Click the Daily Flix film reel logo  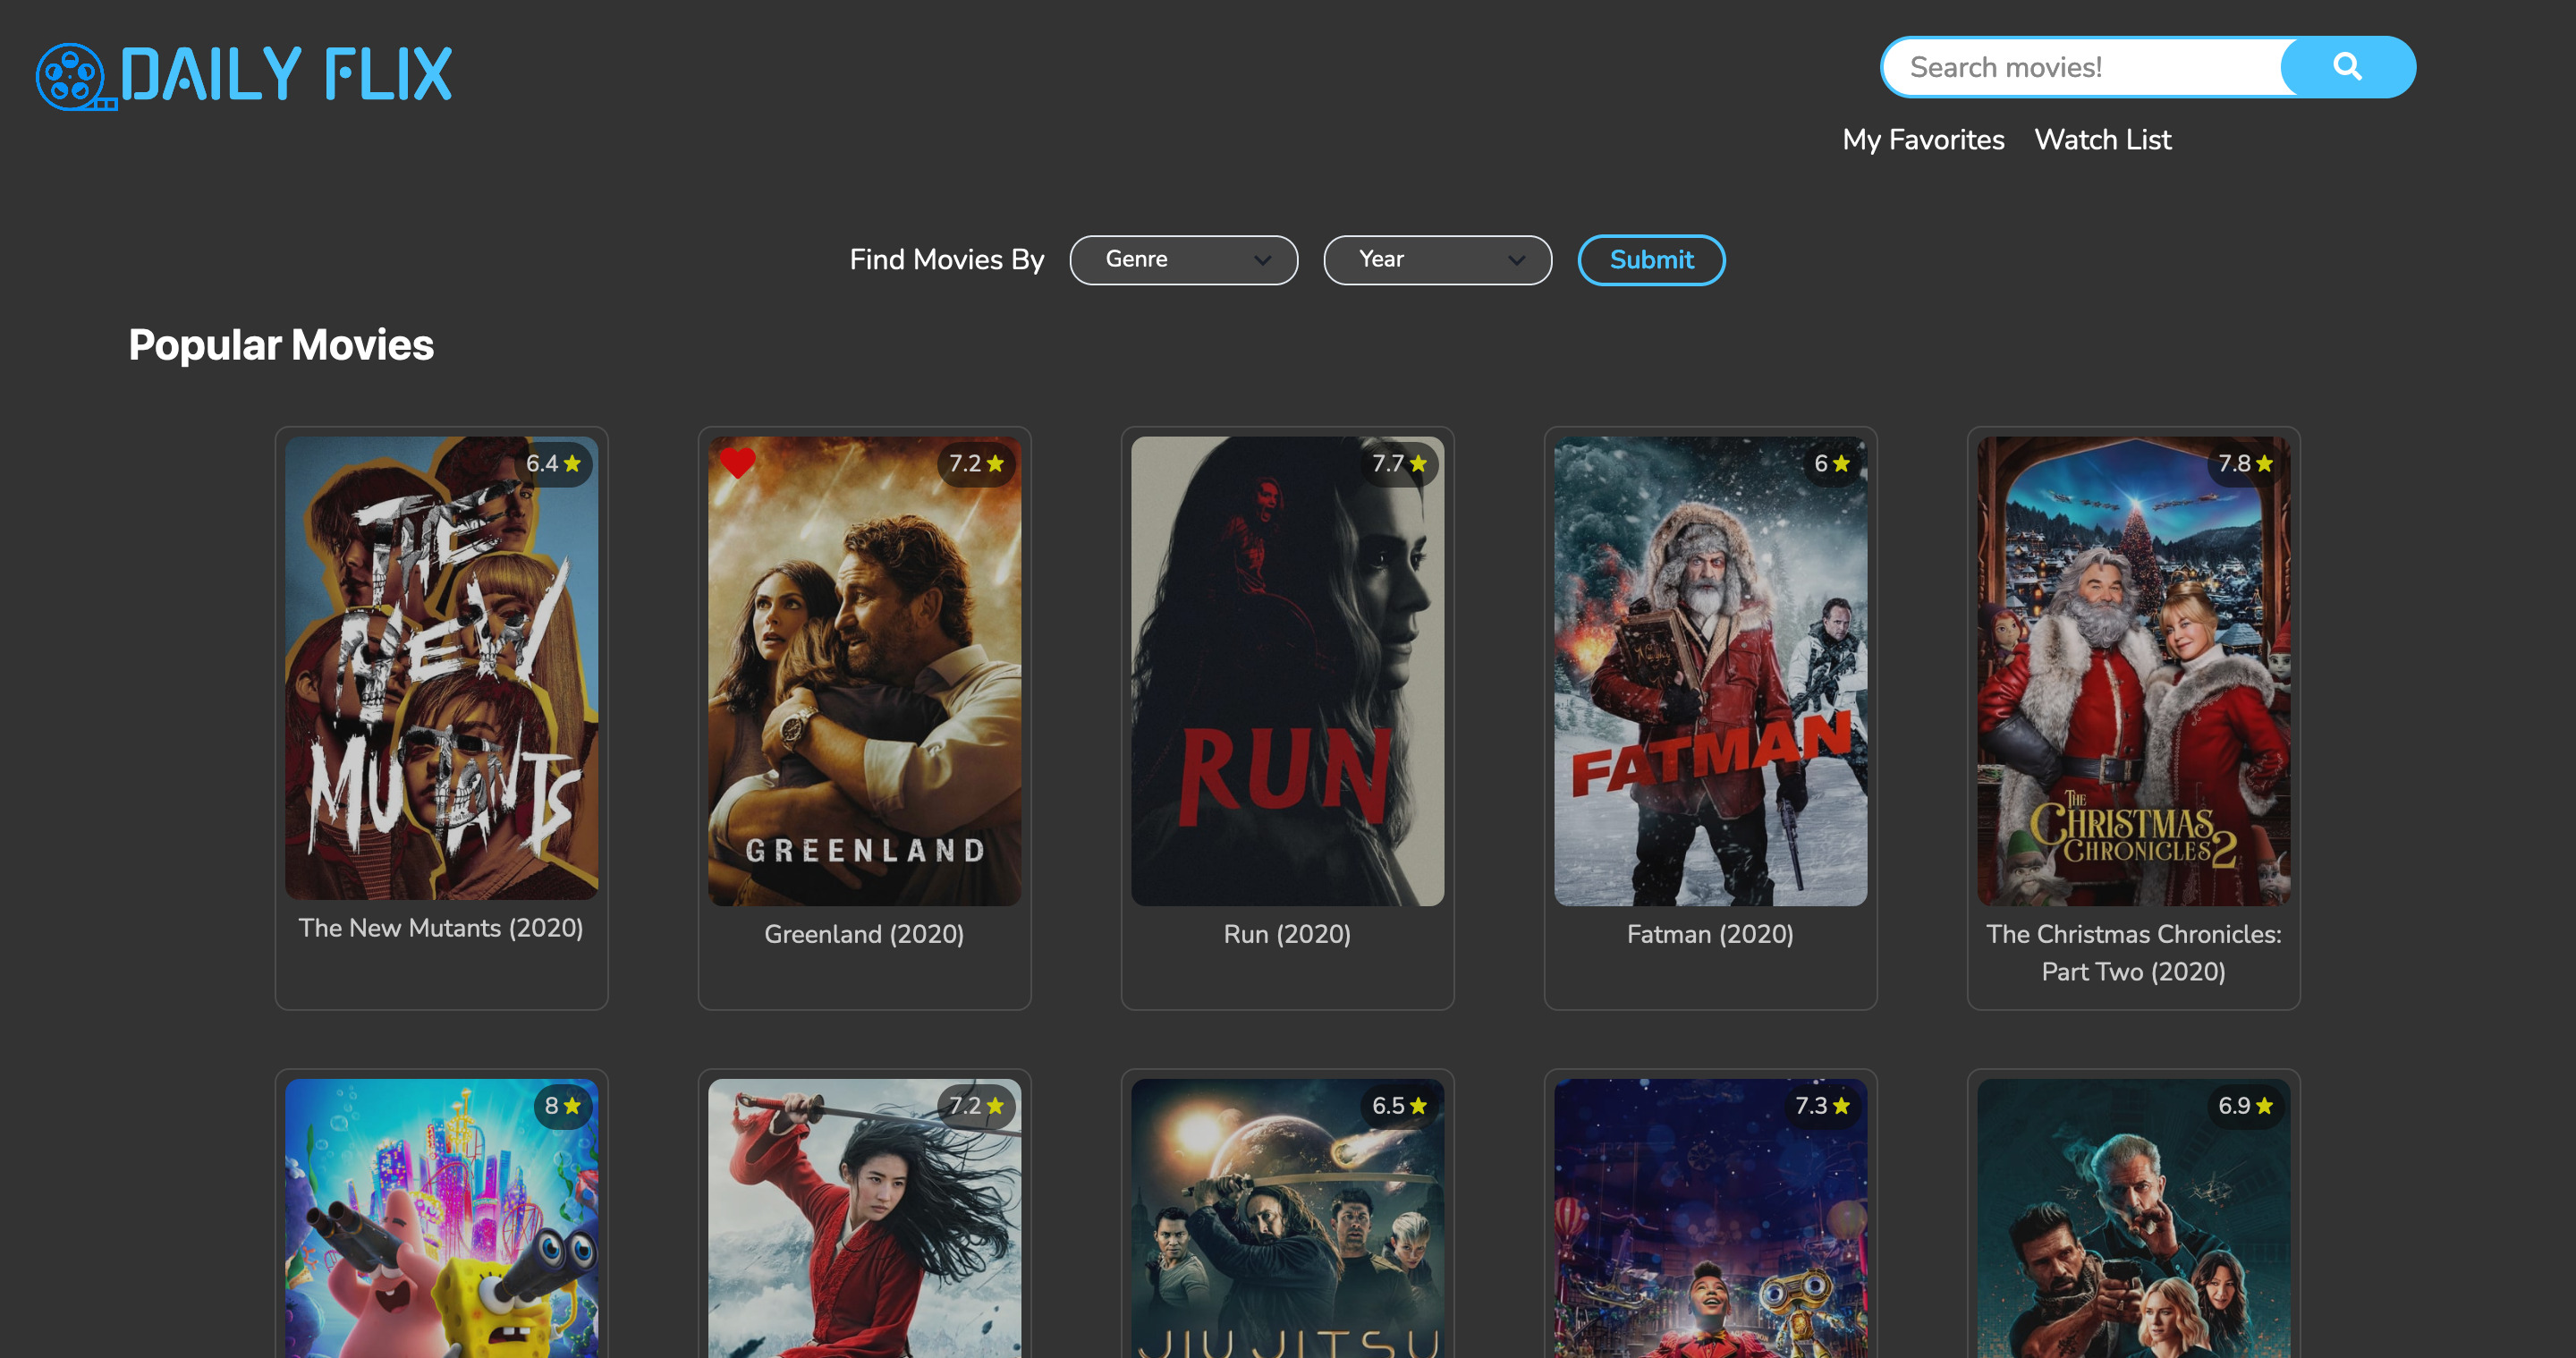pos(76,76)
